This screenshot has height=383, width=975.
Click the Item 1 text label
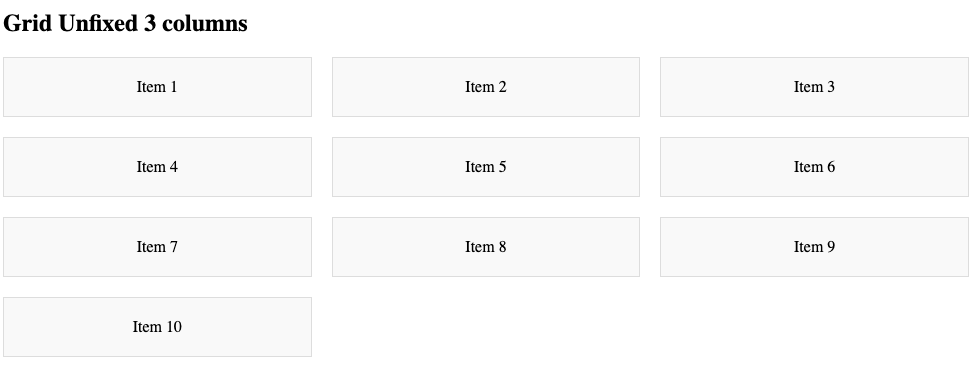[157, 87]
